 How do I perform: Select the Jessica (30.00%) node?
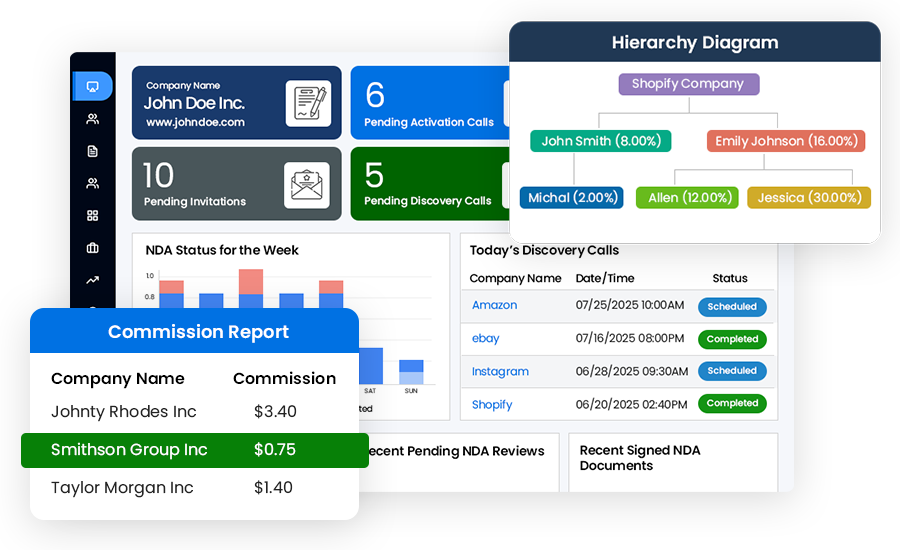click(x=809, y=197)
